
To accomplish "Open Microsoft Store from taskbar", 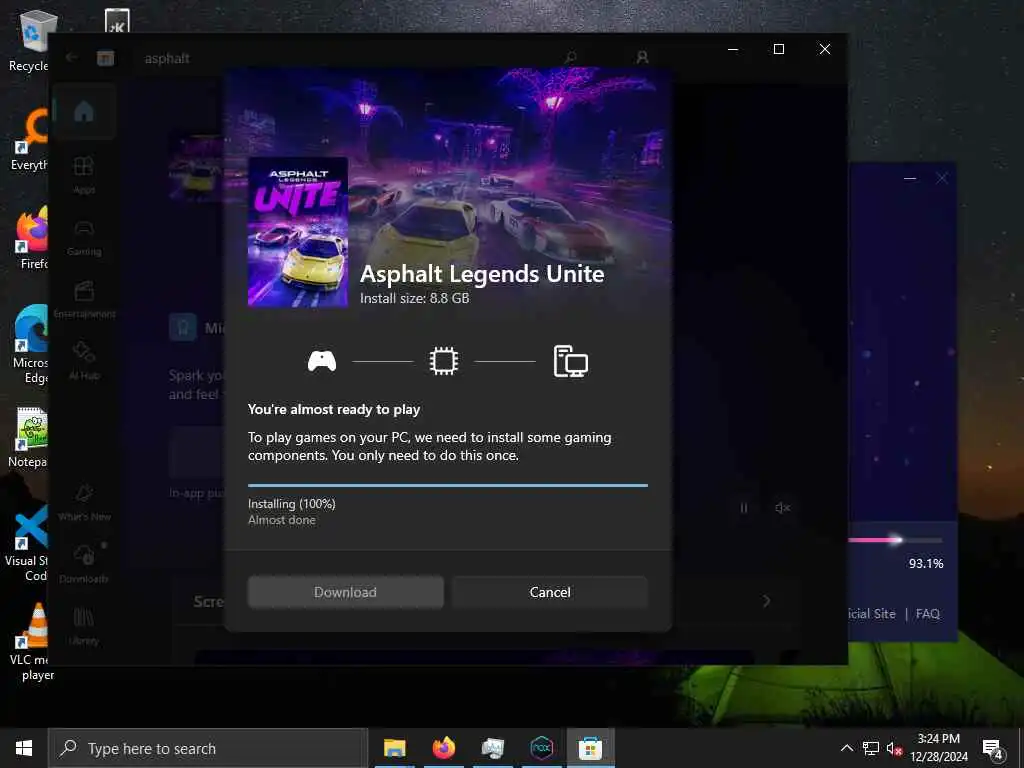I will [x=590, y=748].
